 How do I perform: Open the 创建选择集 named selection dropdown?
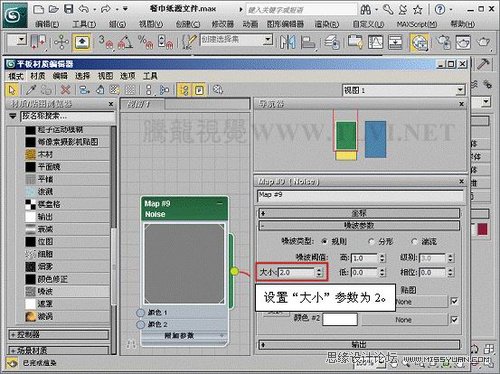[x=267, y=40]
